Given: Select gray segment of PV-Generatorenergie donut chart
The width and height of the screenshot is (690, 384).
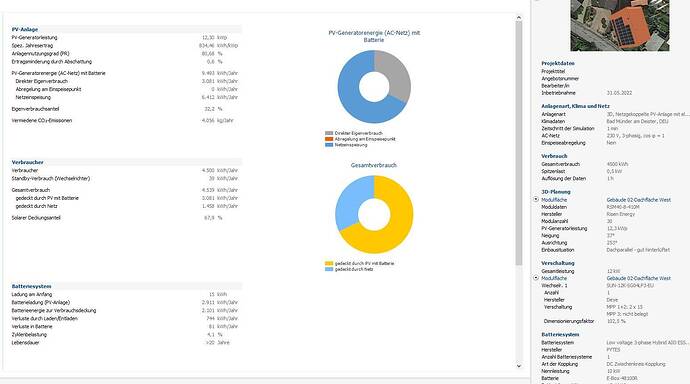Looking at the screenshot, I should (397, 73).
